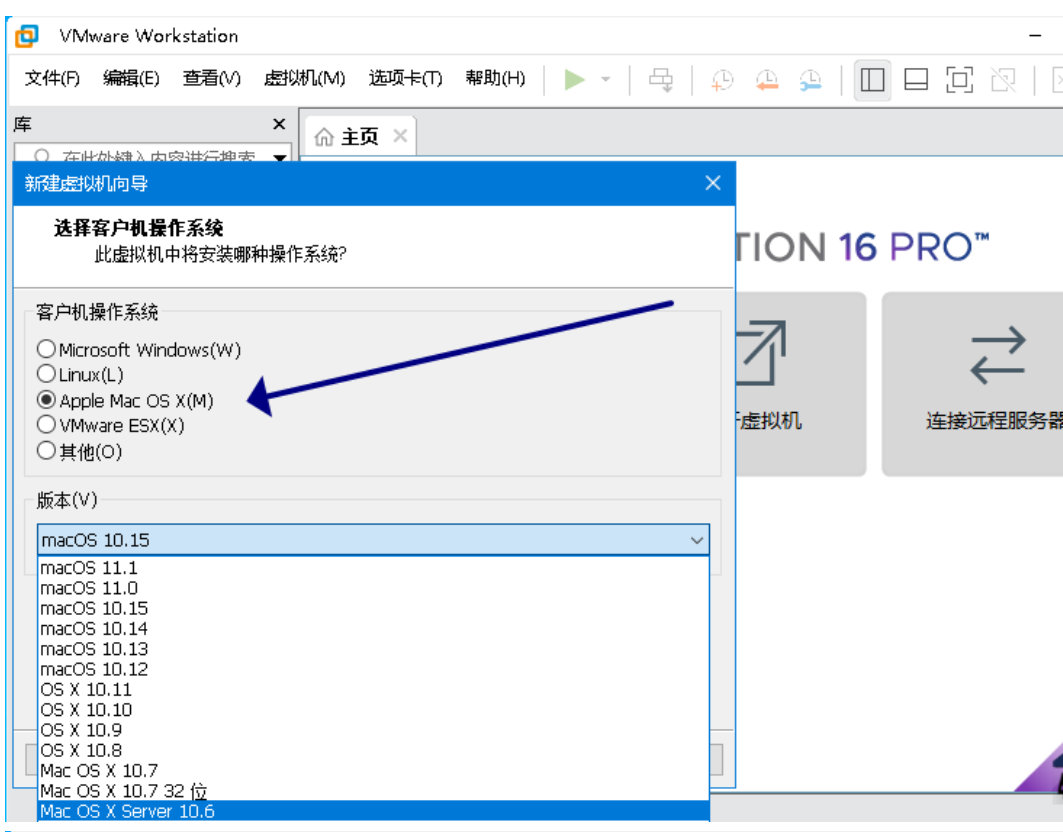
Task: Select Mac OS X 10.7 32 位 entry
Action: (x=373, y=791)
